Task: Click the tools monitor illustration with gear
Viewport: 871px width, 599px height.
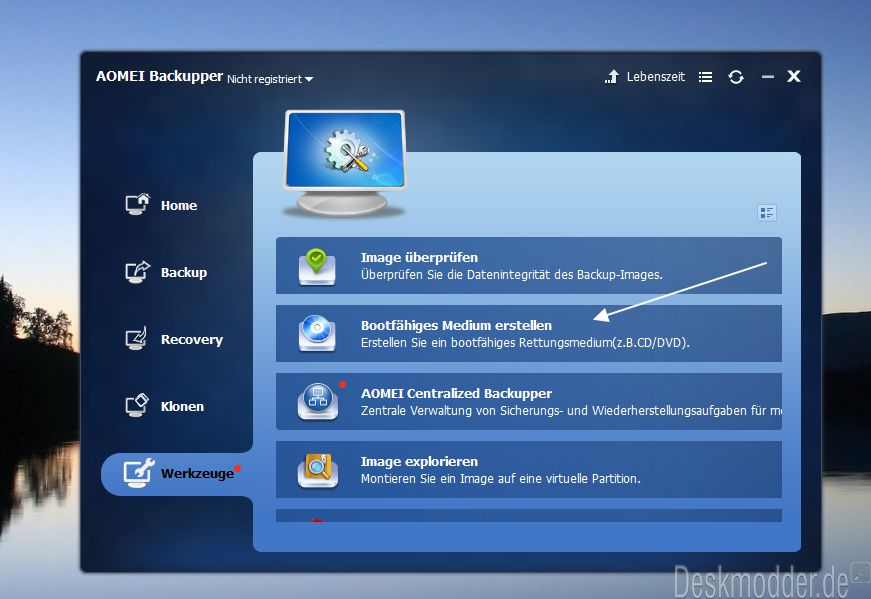Action: click(x=345, y=162)
